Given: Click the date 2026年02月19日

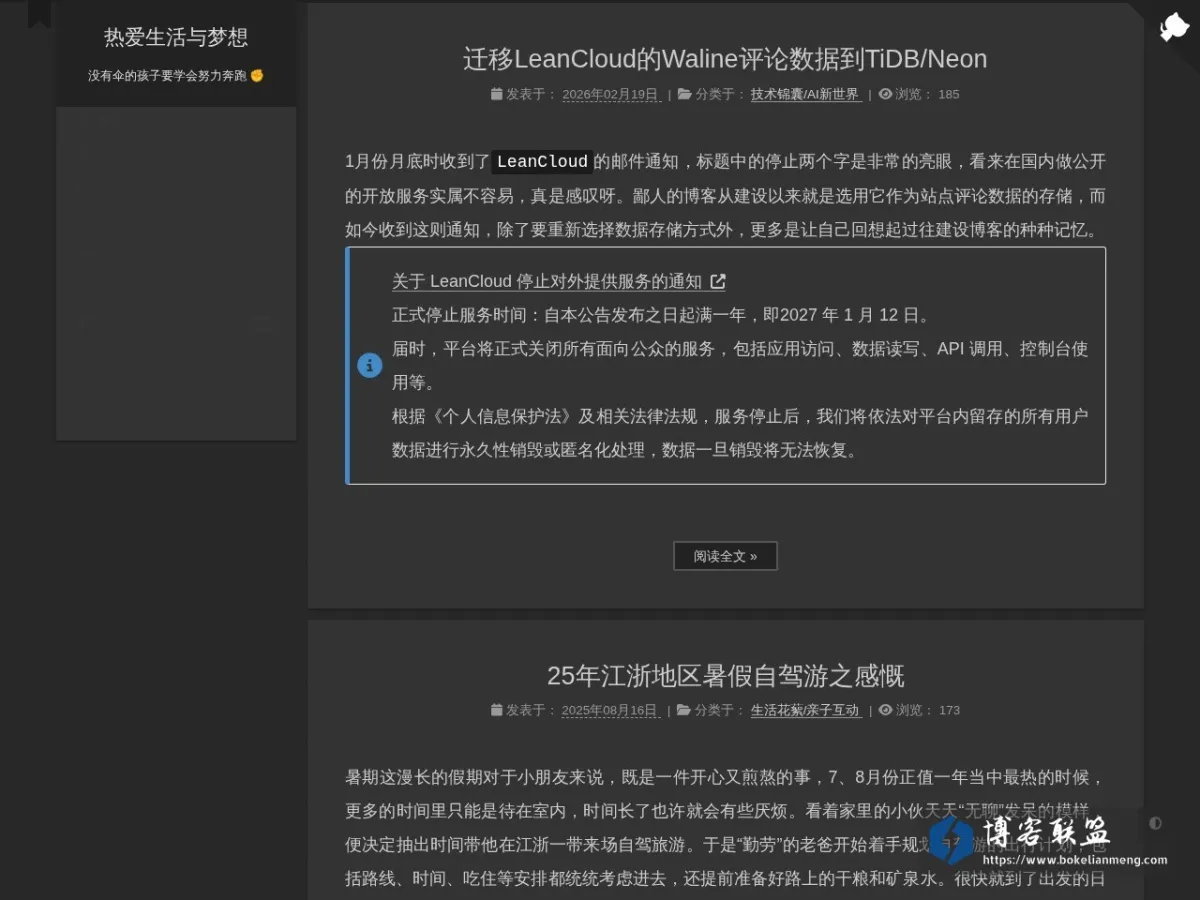Looking at the screenshot, I should [610, 95].
